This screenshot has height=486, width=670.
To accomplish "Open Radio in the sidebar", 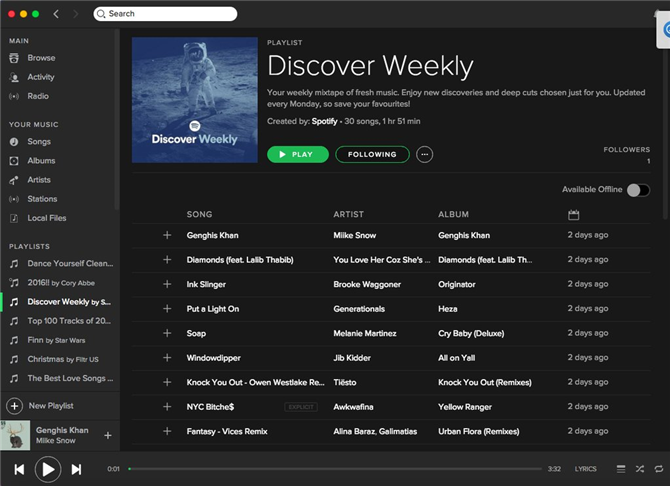I will 38,96.
